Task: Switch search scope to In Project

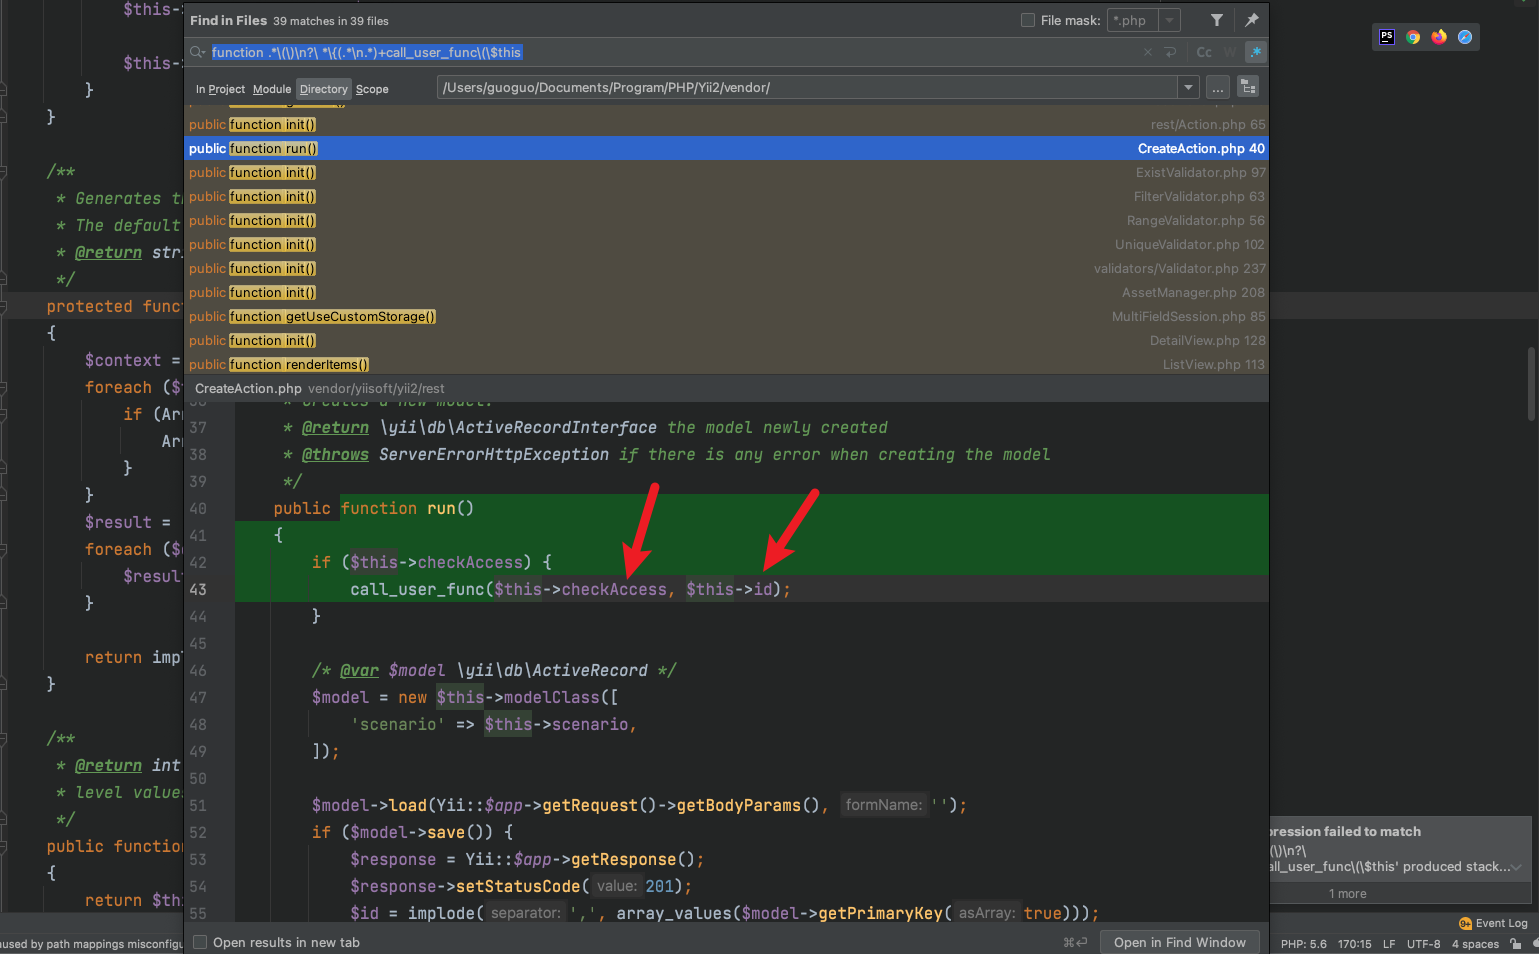Action: click(220, 89)
